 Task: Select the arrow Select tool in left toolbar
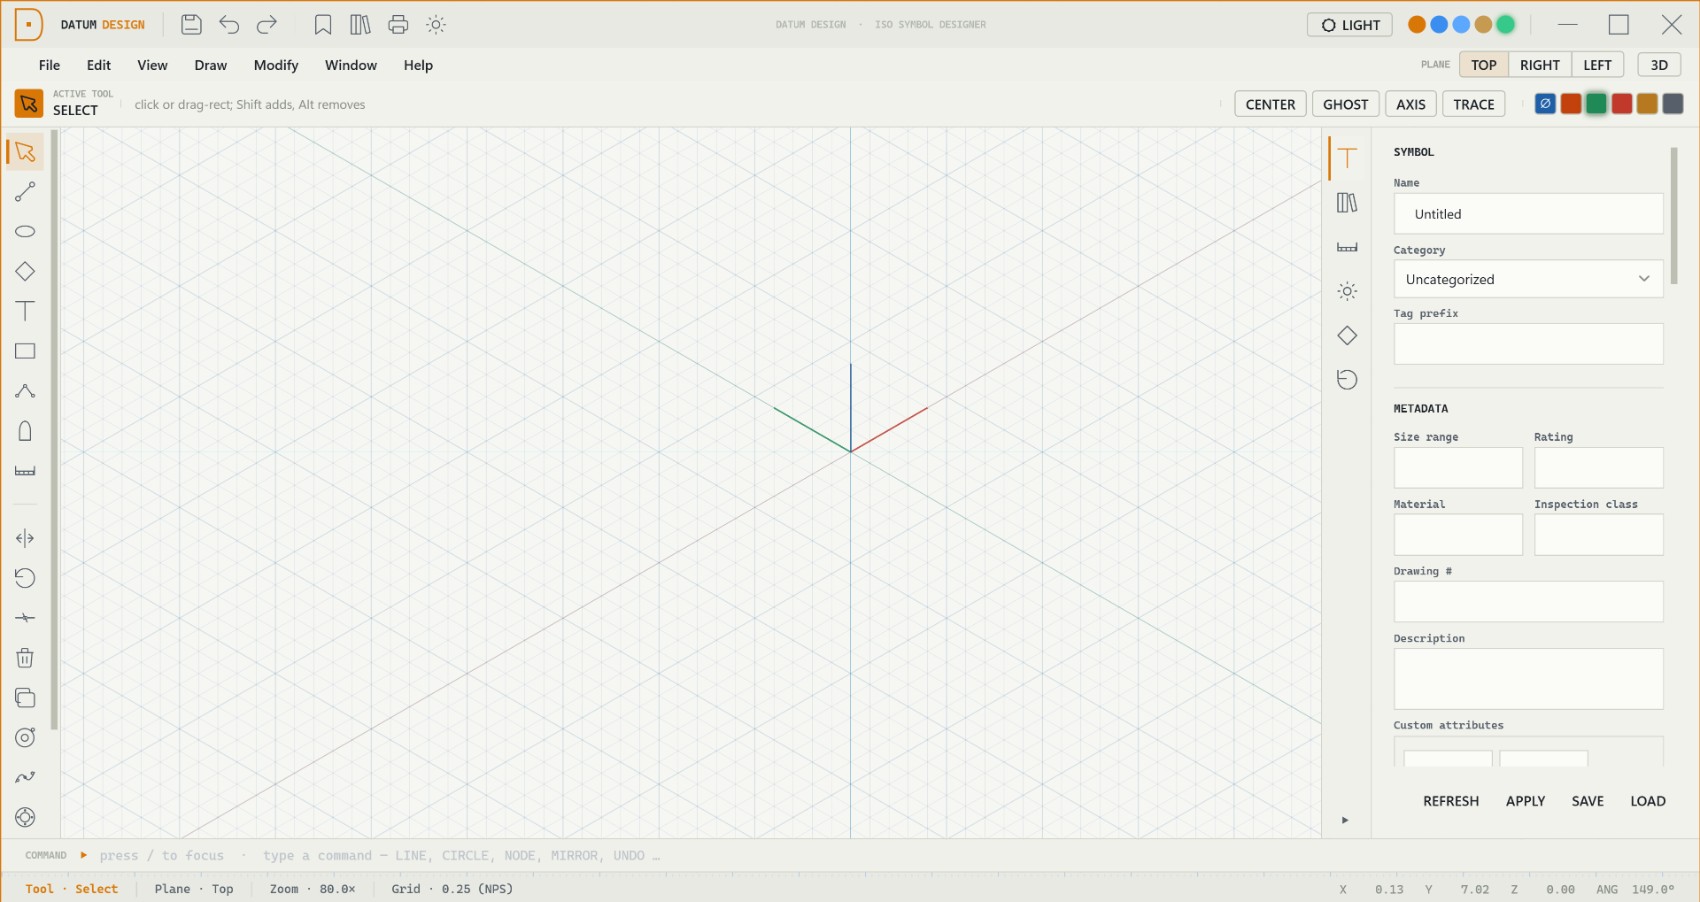25,152
